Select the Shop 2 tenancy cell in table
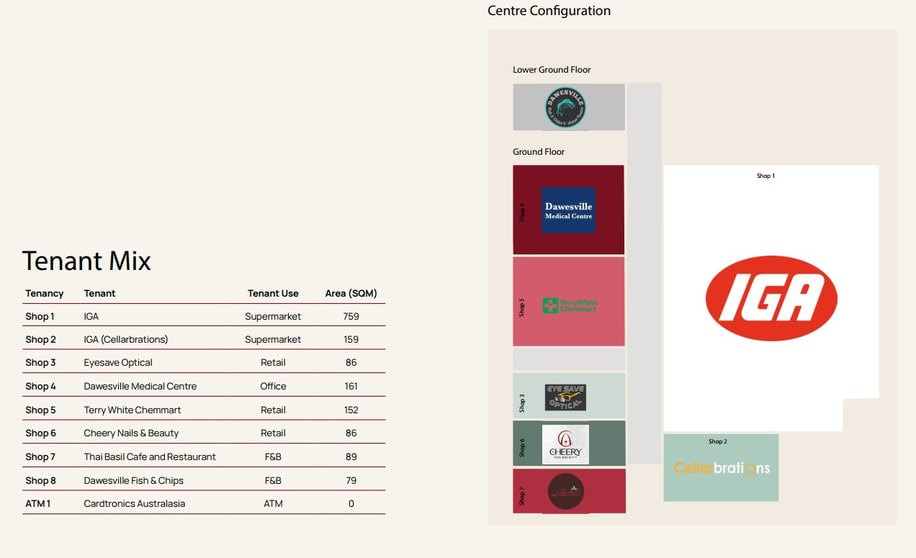This screenshot has height=558, width=916. click(40, 339)
